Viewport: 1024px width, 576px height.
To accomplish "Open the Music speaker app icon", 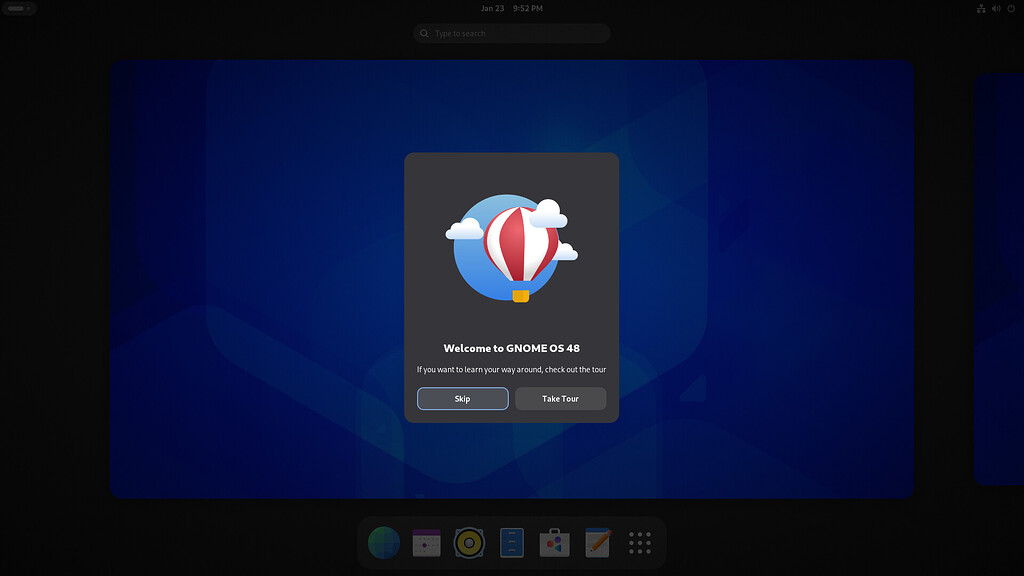I will tap(469, 543).
